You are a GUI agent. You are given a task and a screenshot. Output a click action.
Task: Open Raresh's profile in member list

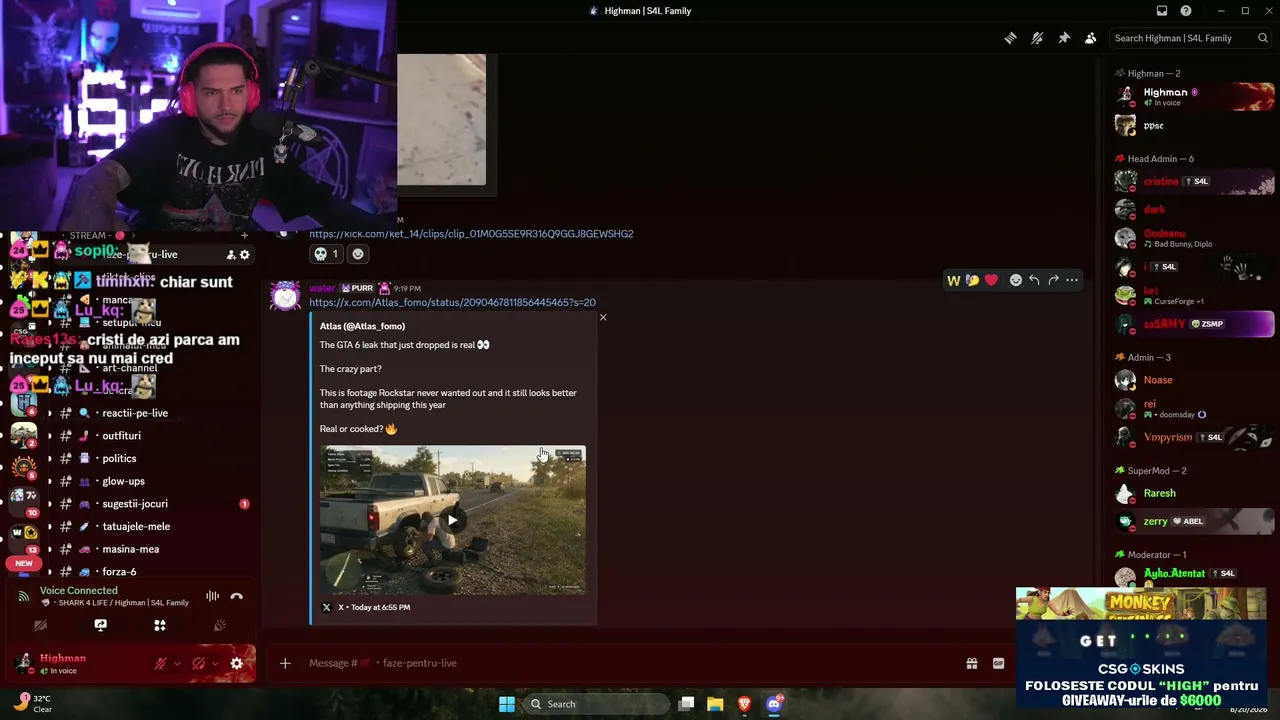(x=1195, y=493)
